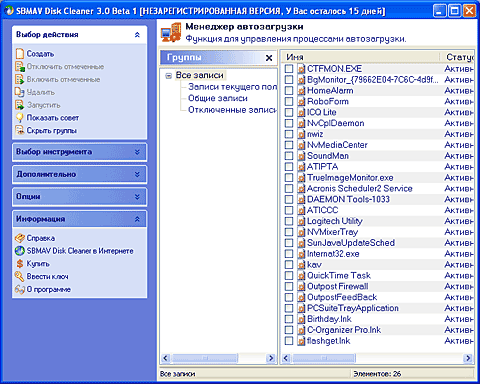This screenshot has height=384, width=480.
Task: Click the Создать (Create) page icon
Action: tap(20, 54)
